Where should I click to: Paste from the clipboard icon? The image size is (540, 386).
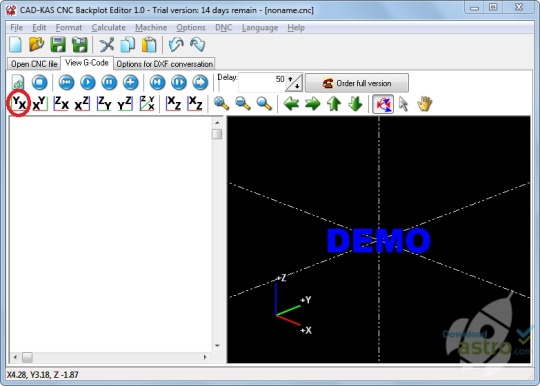tap(149, 45)
